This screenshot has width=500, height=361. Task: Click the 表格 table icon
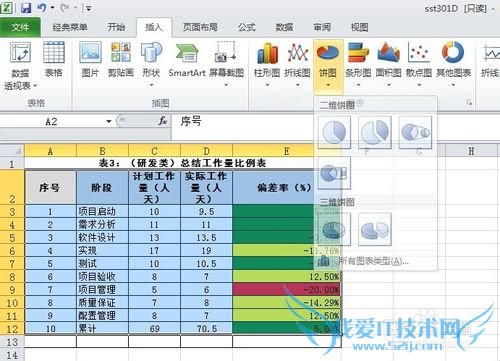click(x=54, y=52)
